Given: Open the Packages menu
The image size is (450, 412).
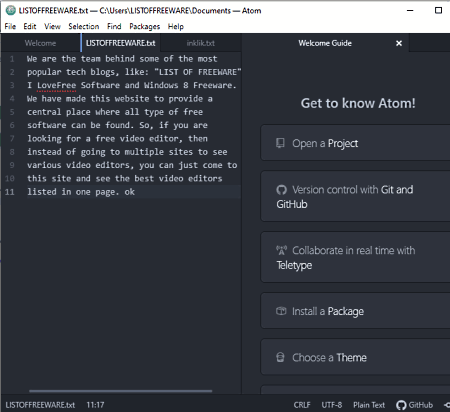Looking at the screenshot, I should click(x=144, y=26).
